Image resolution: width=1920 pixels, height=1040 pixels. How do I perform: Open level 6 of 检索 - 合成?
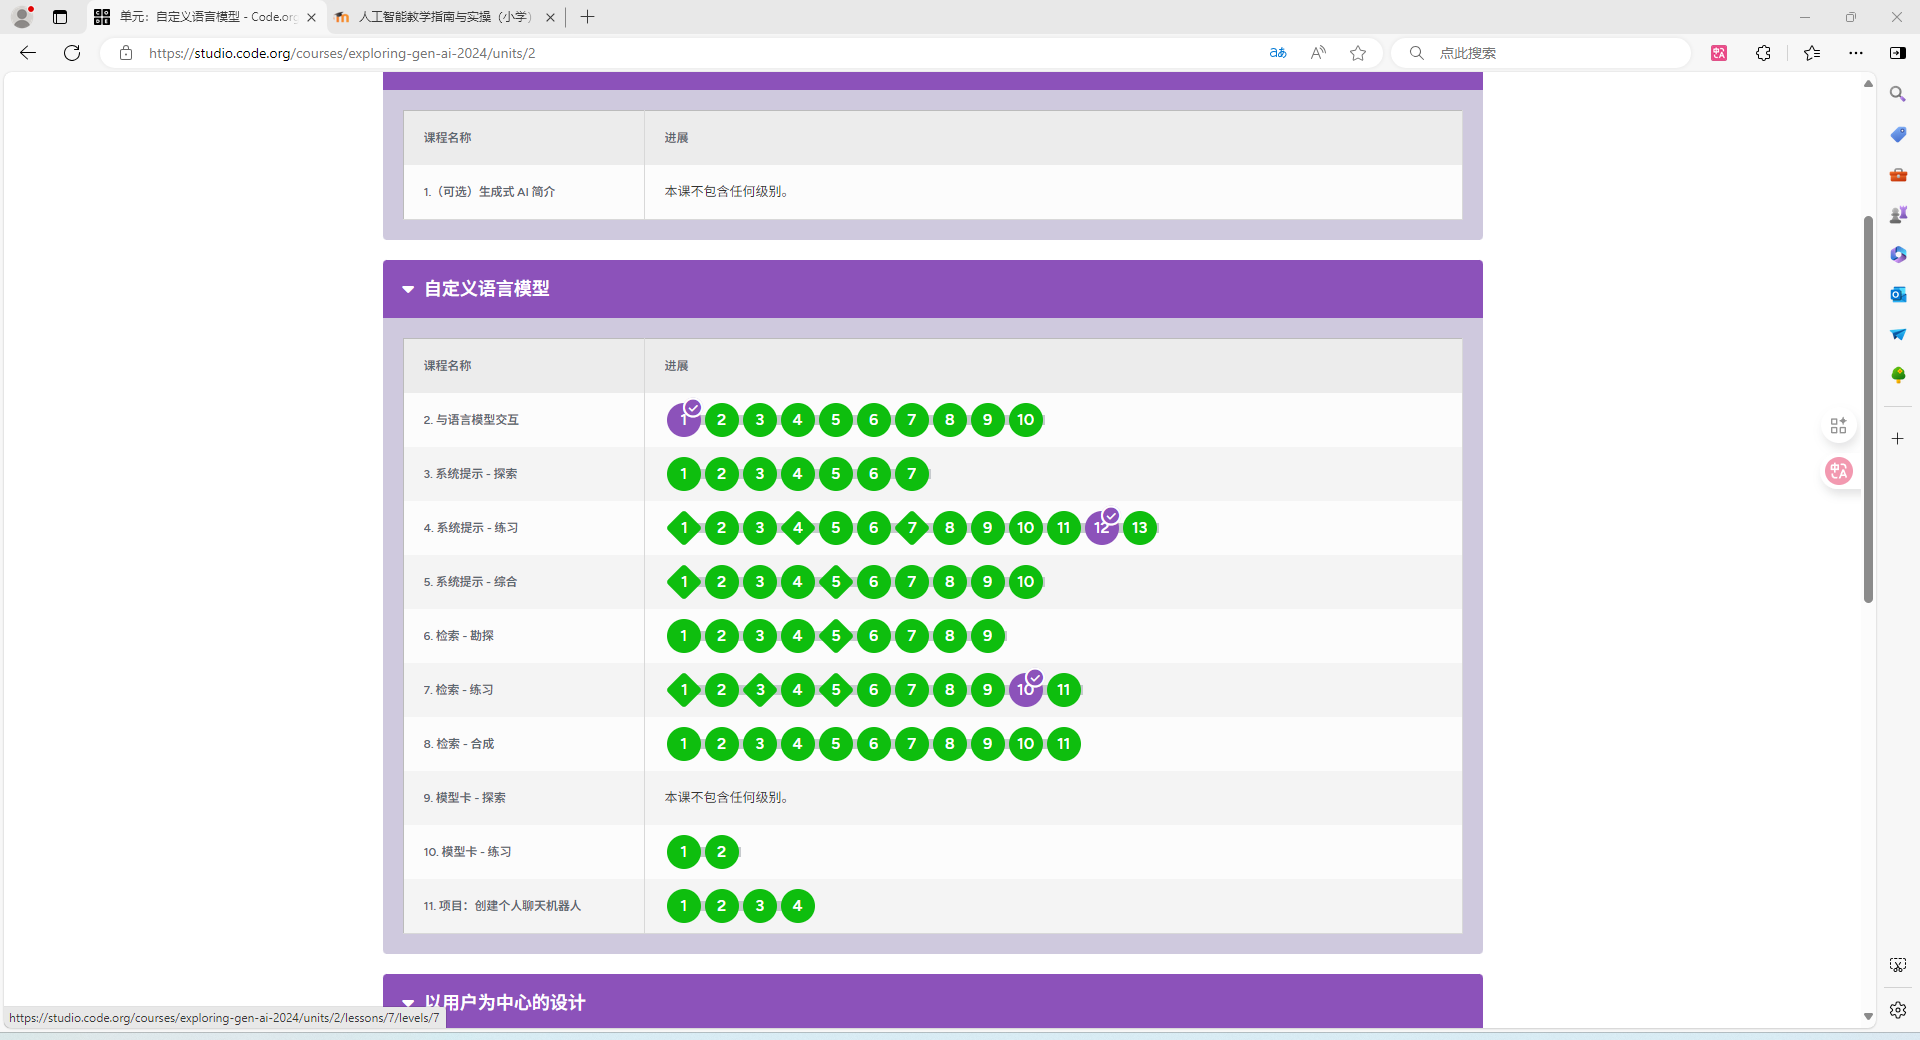874,744
